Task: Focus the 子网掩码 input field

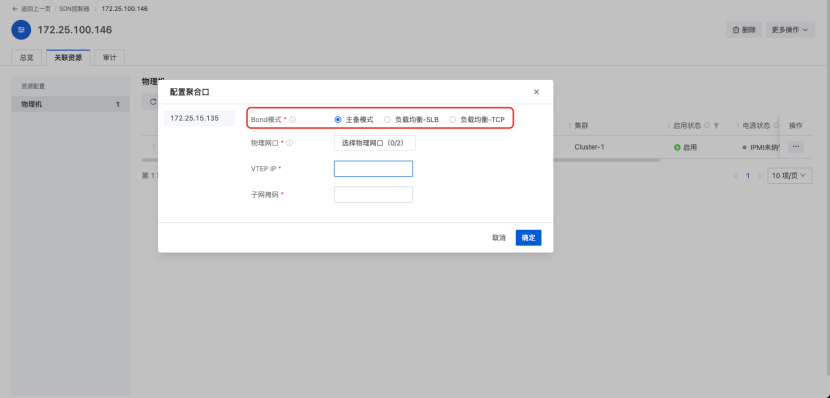Action: tap(373, 194)
